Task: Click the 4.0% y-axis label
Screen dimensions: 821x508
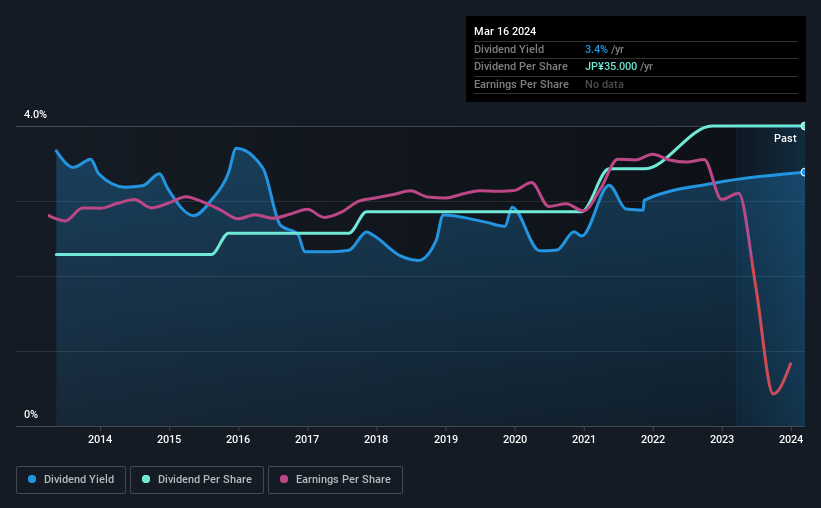Action: [x=35, y=114]
